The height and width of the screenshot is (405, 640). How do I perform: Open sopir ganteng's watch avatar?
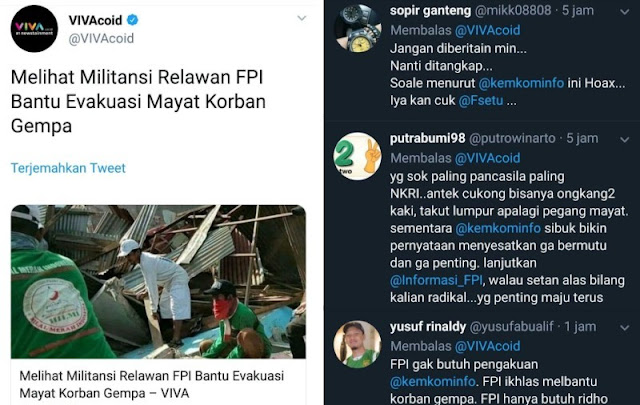point(358,29)
